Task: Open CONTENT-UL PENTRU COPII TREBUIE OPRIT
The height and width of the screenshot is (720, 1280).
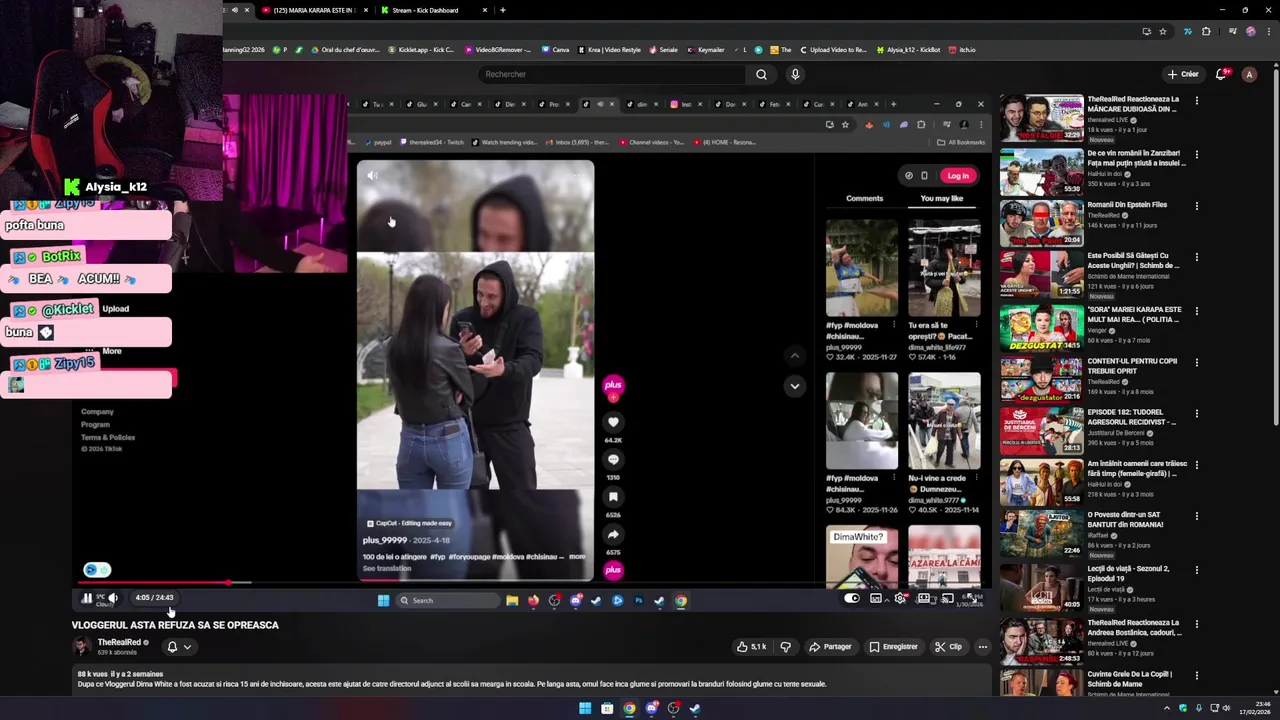Action: (1041, 380)
